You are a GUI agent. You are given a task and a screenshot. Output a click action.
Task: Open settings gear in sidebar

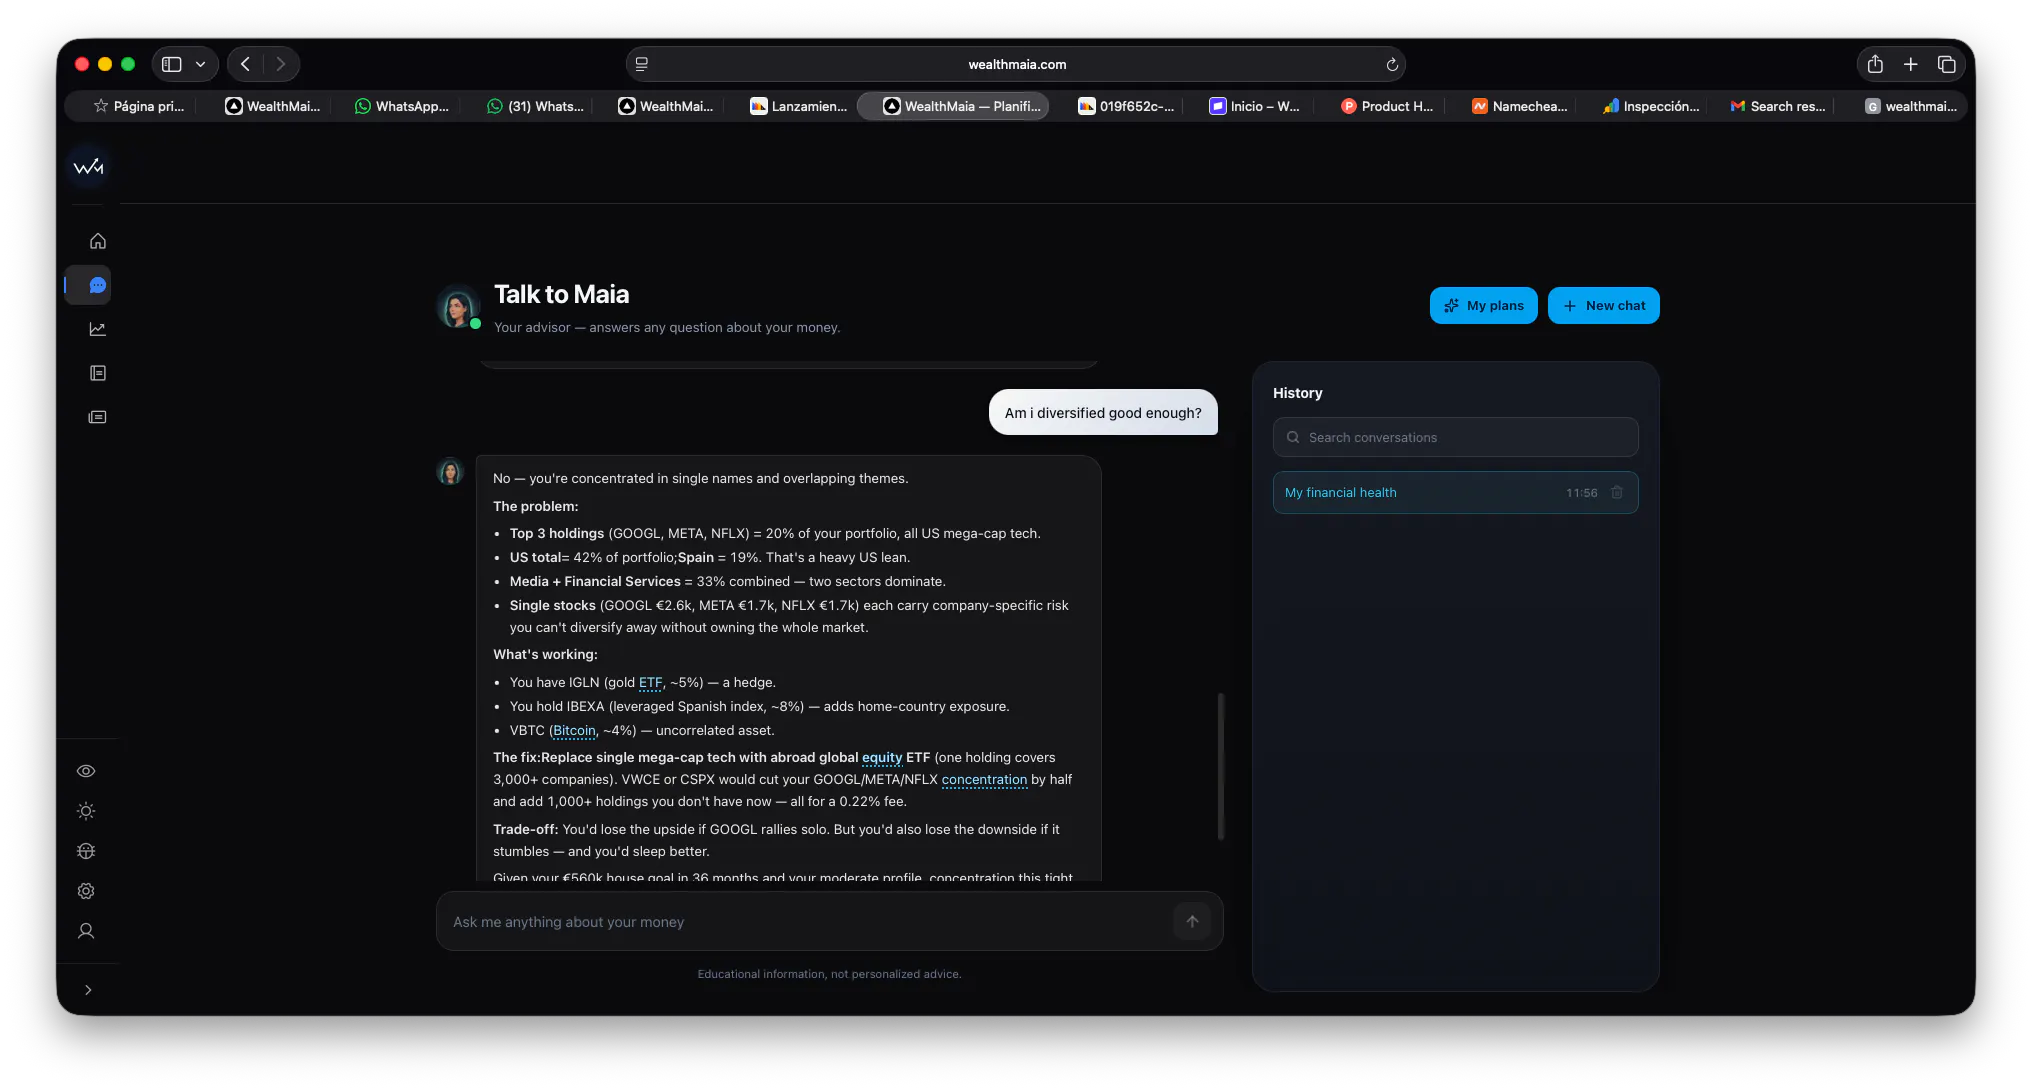tap(86, 891)
